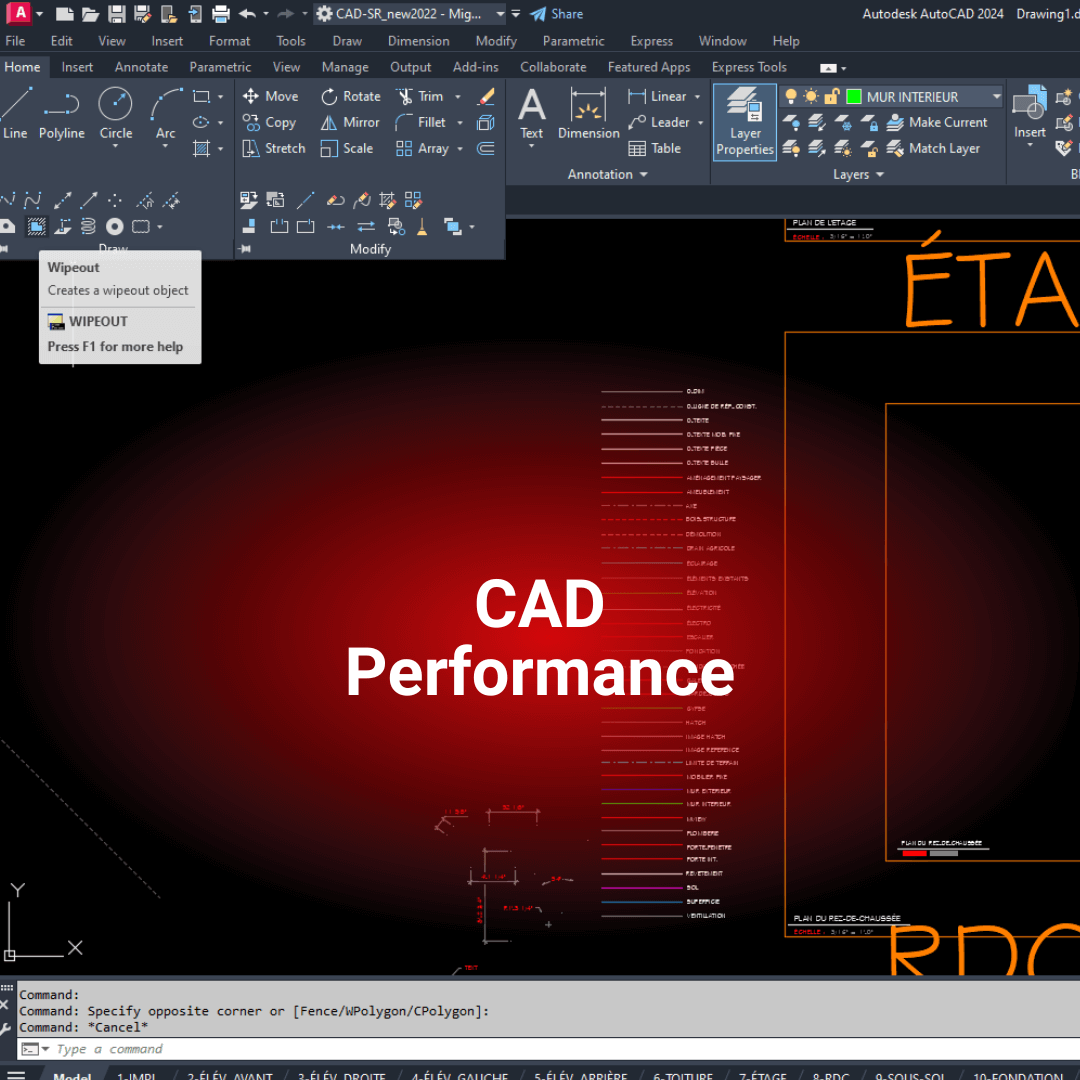Switch to the Annotate ribbon tab
Image resolution: width=1080 pixels, height=1080 pixels.
(x=141, y=67)
